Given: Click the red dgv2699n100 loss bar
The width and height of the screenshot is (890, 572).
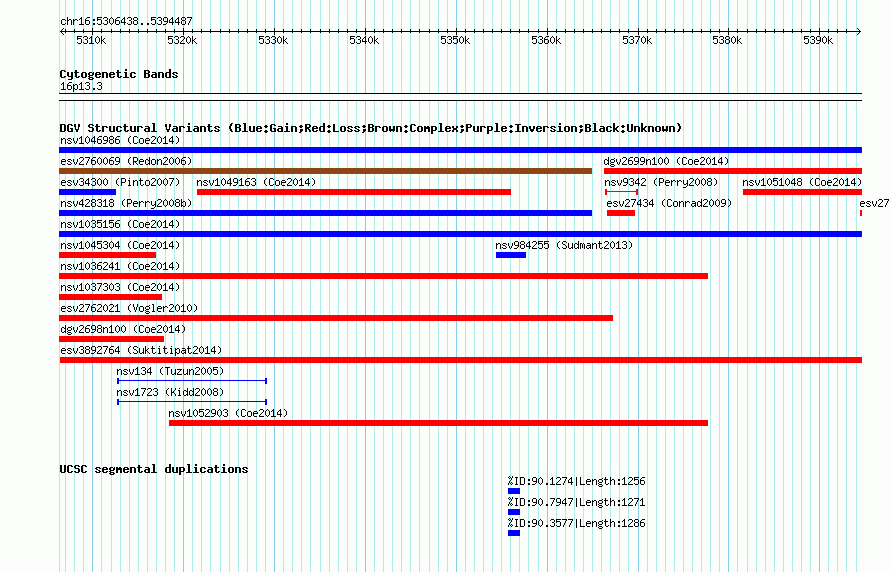Looking at the screenshot, I should pyautogui.click(x=733, y=171).
